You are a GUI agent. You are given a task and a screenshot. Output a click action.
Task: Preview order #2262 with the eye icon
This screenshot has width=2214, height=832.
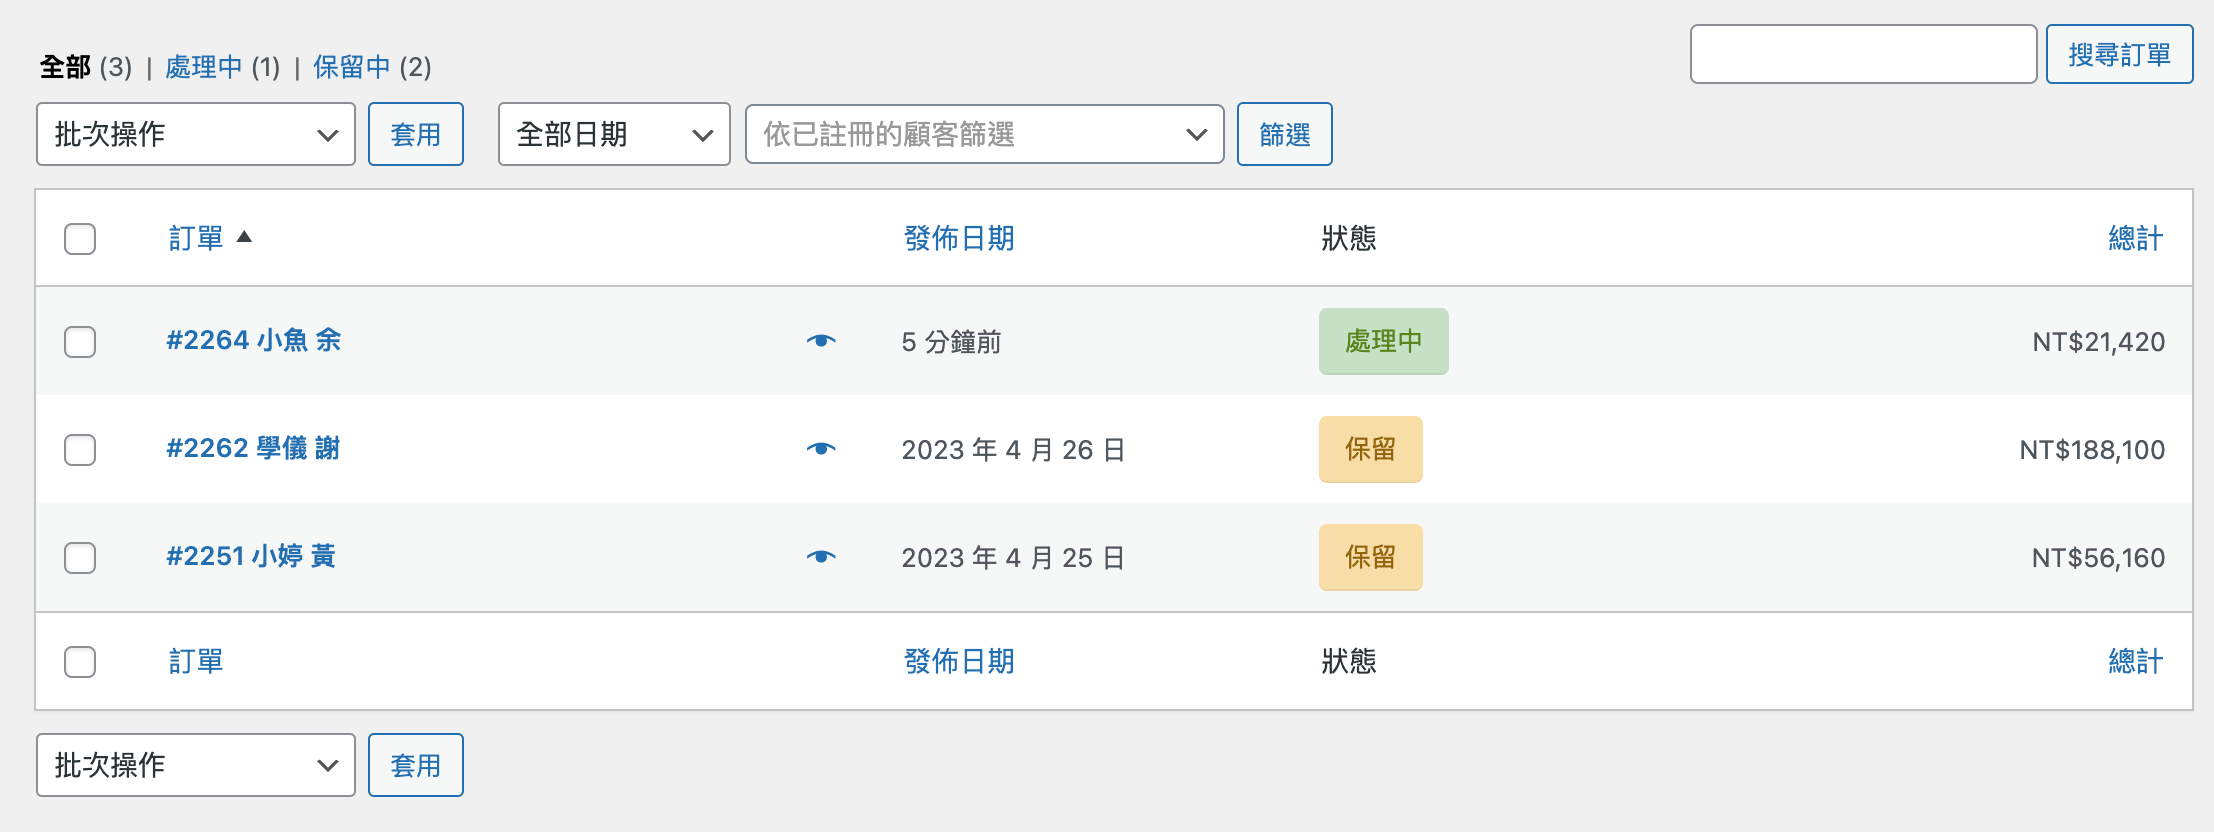[x=821, y=449]
